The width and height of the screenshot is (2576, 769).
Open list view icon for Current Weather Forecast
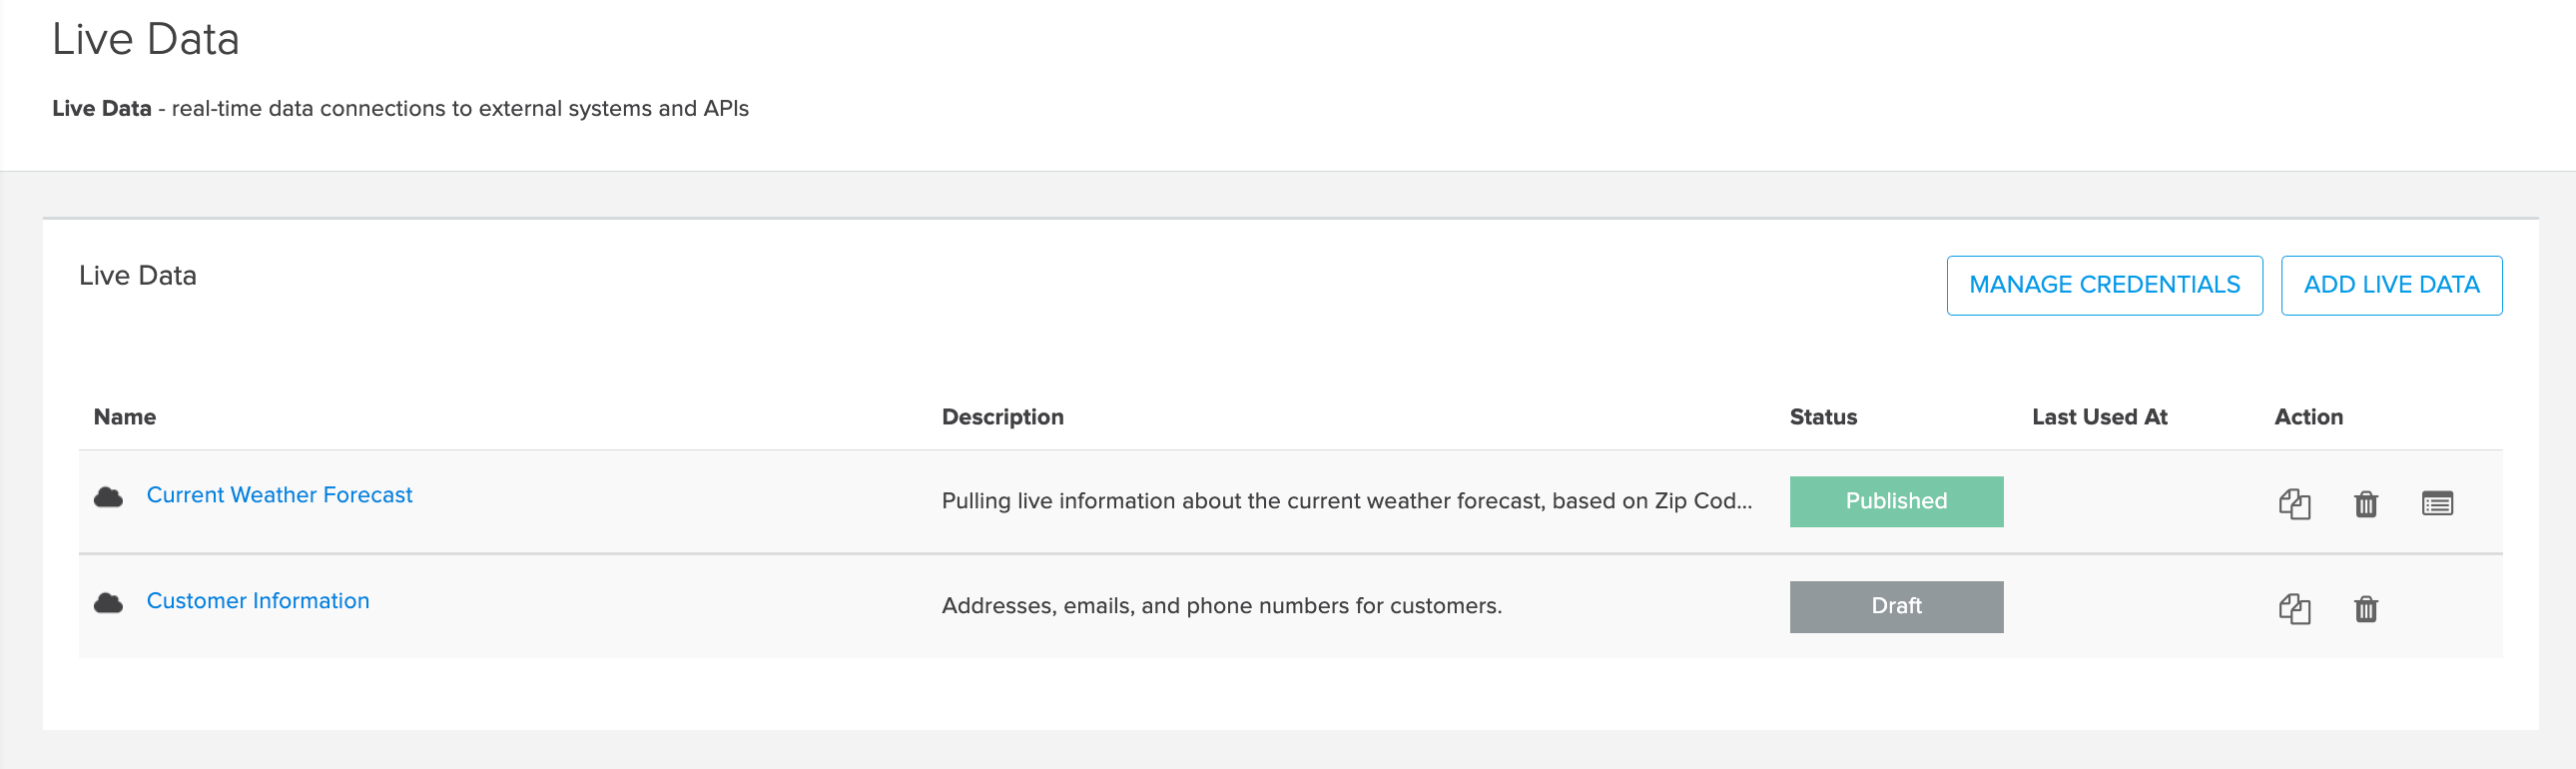tap(2437, 503)
